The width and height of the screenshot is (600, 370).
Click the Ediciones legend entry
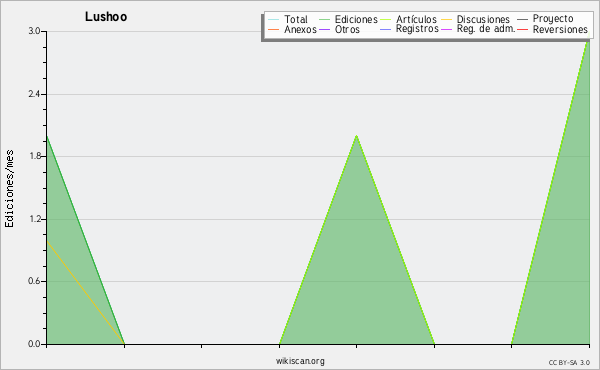(x=348, y=19)
